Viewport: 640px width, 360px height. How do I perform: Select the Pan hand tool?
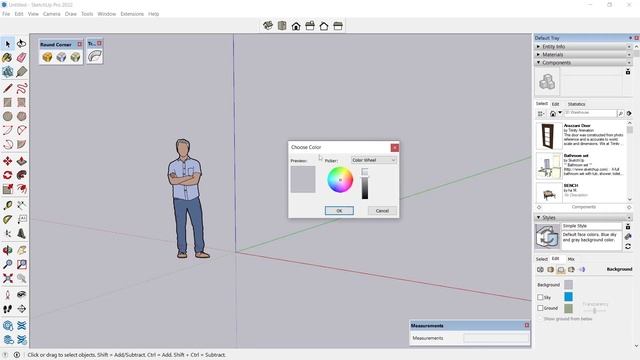point(22,250)
